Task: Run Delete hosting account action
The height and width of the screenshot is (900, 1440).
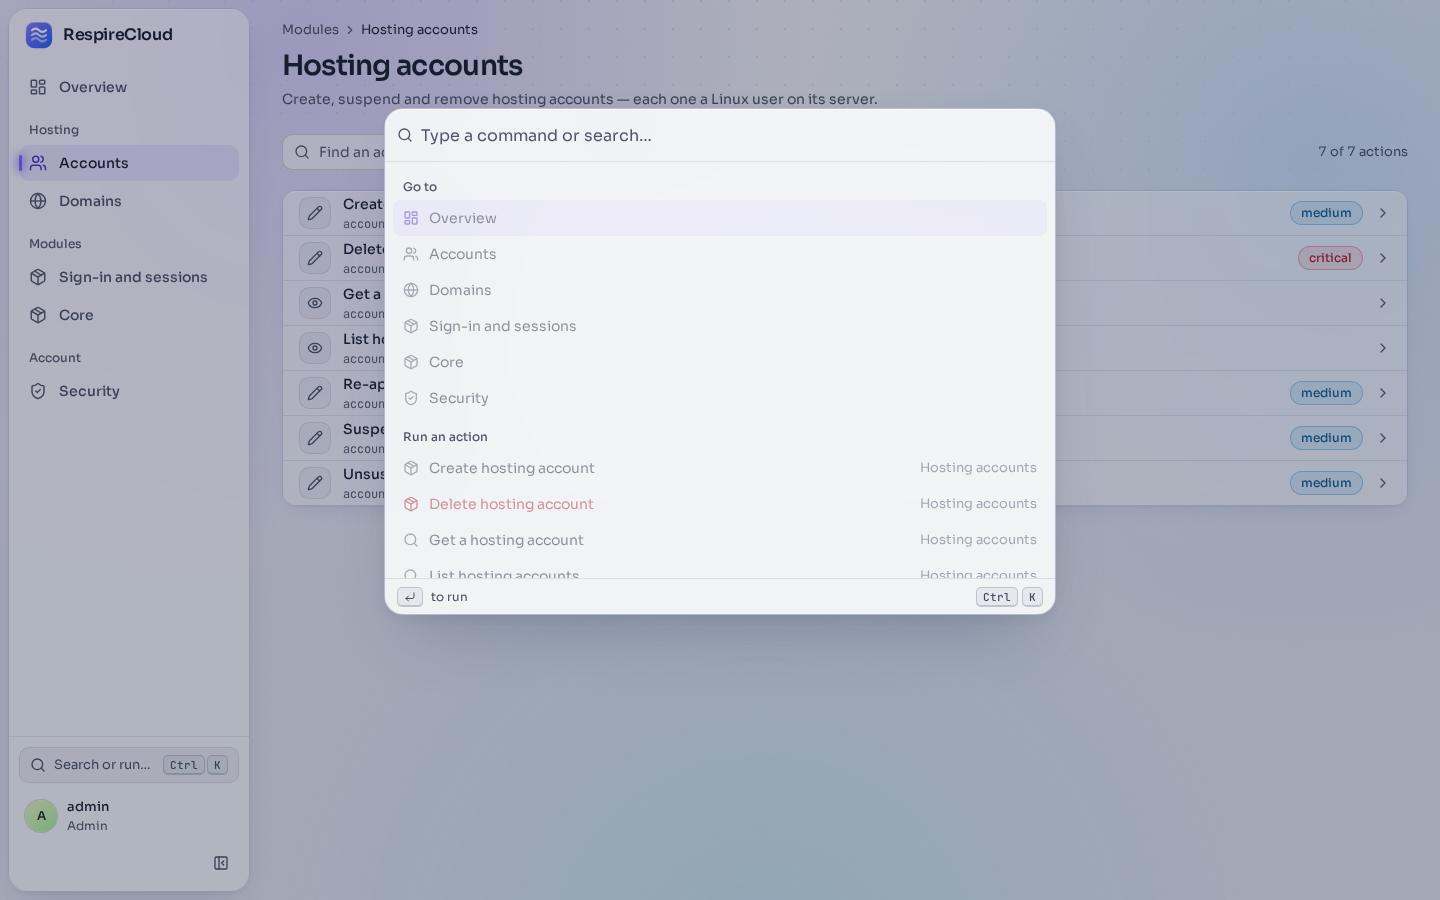Action: (x=720, y=504)
